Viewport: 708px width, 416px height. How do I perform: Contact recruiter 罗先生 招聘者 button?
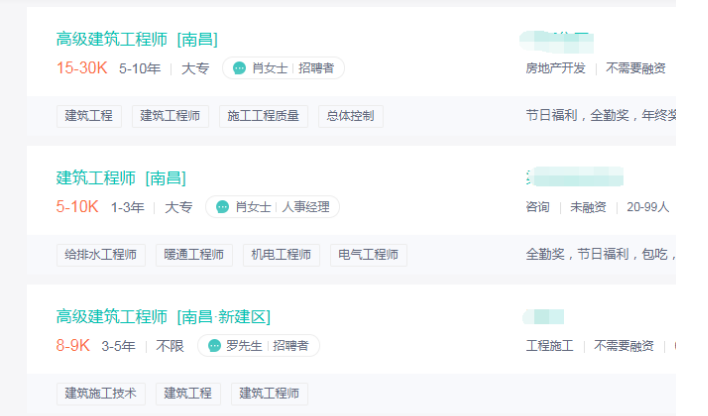tap(258, 346)
